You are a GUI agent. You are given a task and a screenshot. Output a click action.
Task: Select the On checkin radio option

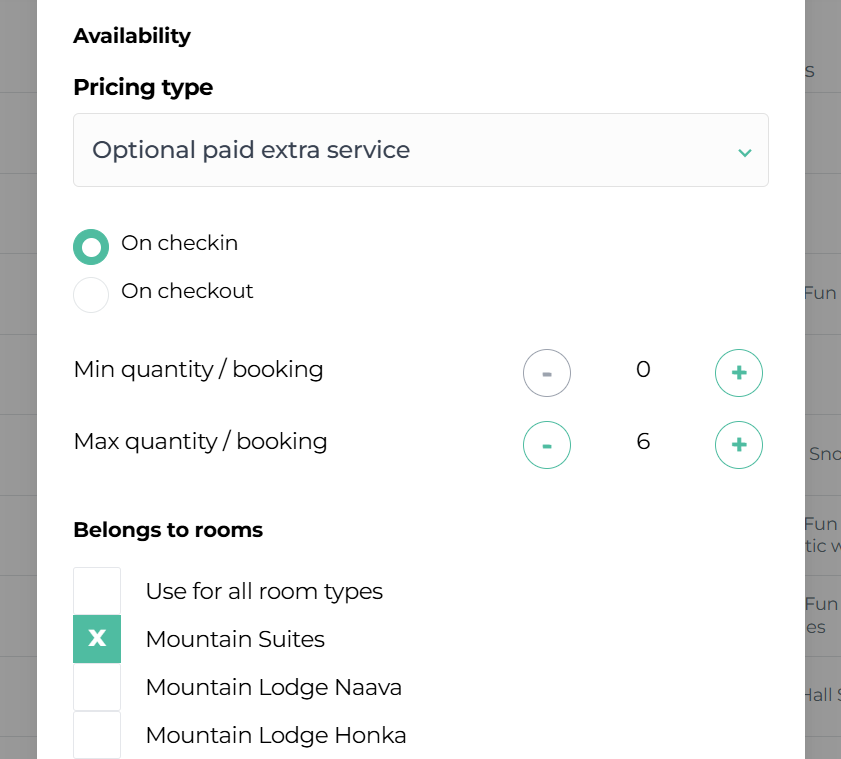tap(91, 247)
